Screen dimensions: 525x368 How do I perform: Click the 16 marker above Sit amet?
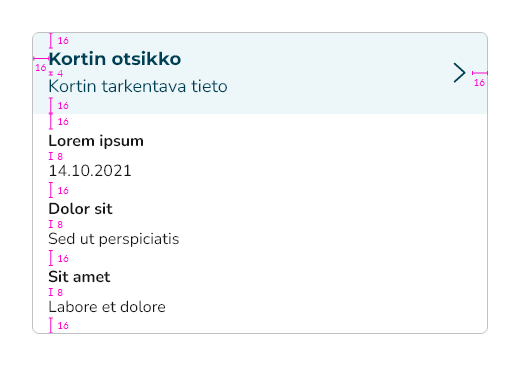click(x=59, y=258)
